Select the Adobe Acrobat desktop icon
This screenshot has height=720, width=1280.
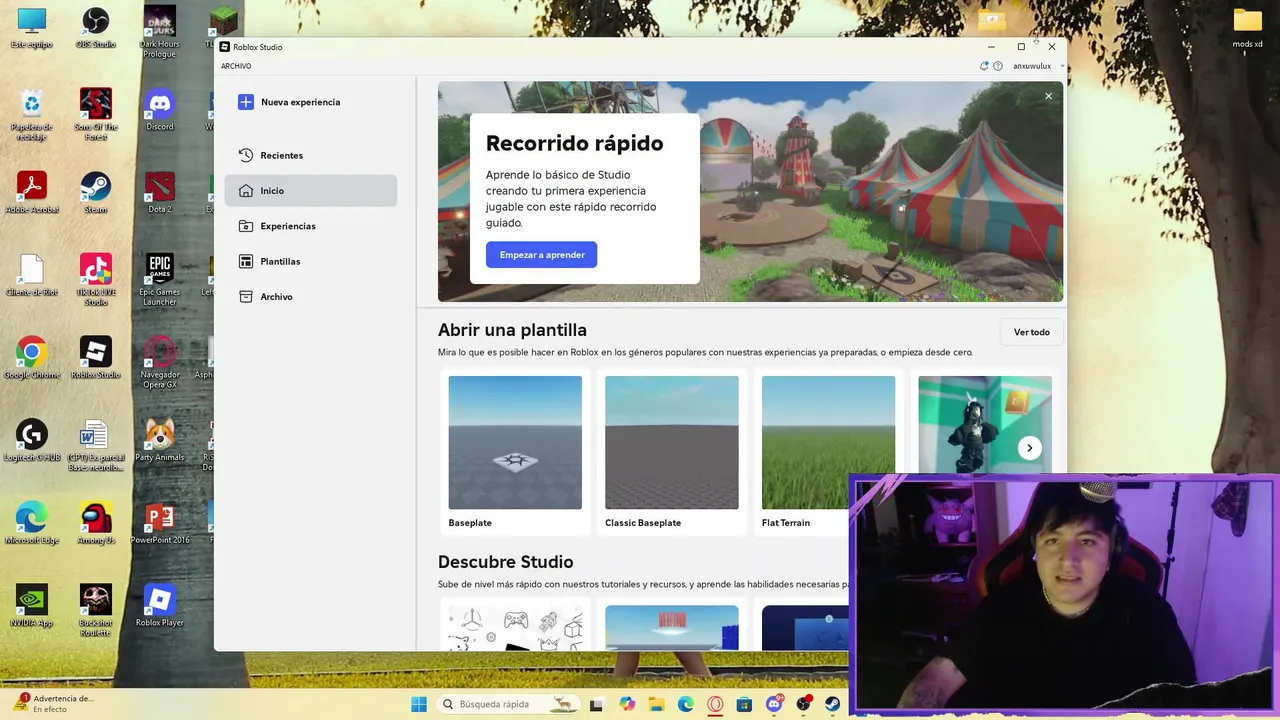[x=32, y=193]
